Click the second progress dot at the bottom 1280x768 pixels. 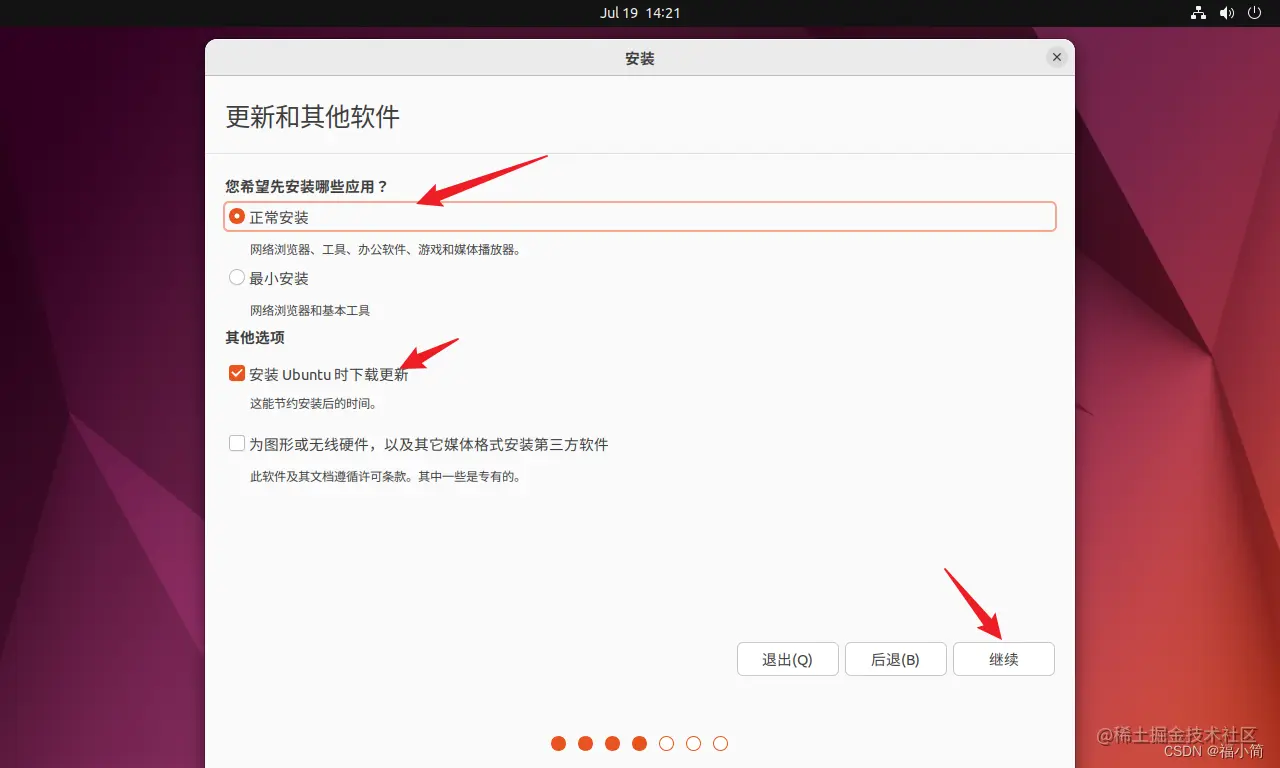tap(585, 743)
